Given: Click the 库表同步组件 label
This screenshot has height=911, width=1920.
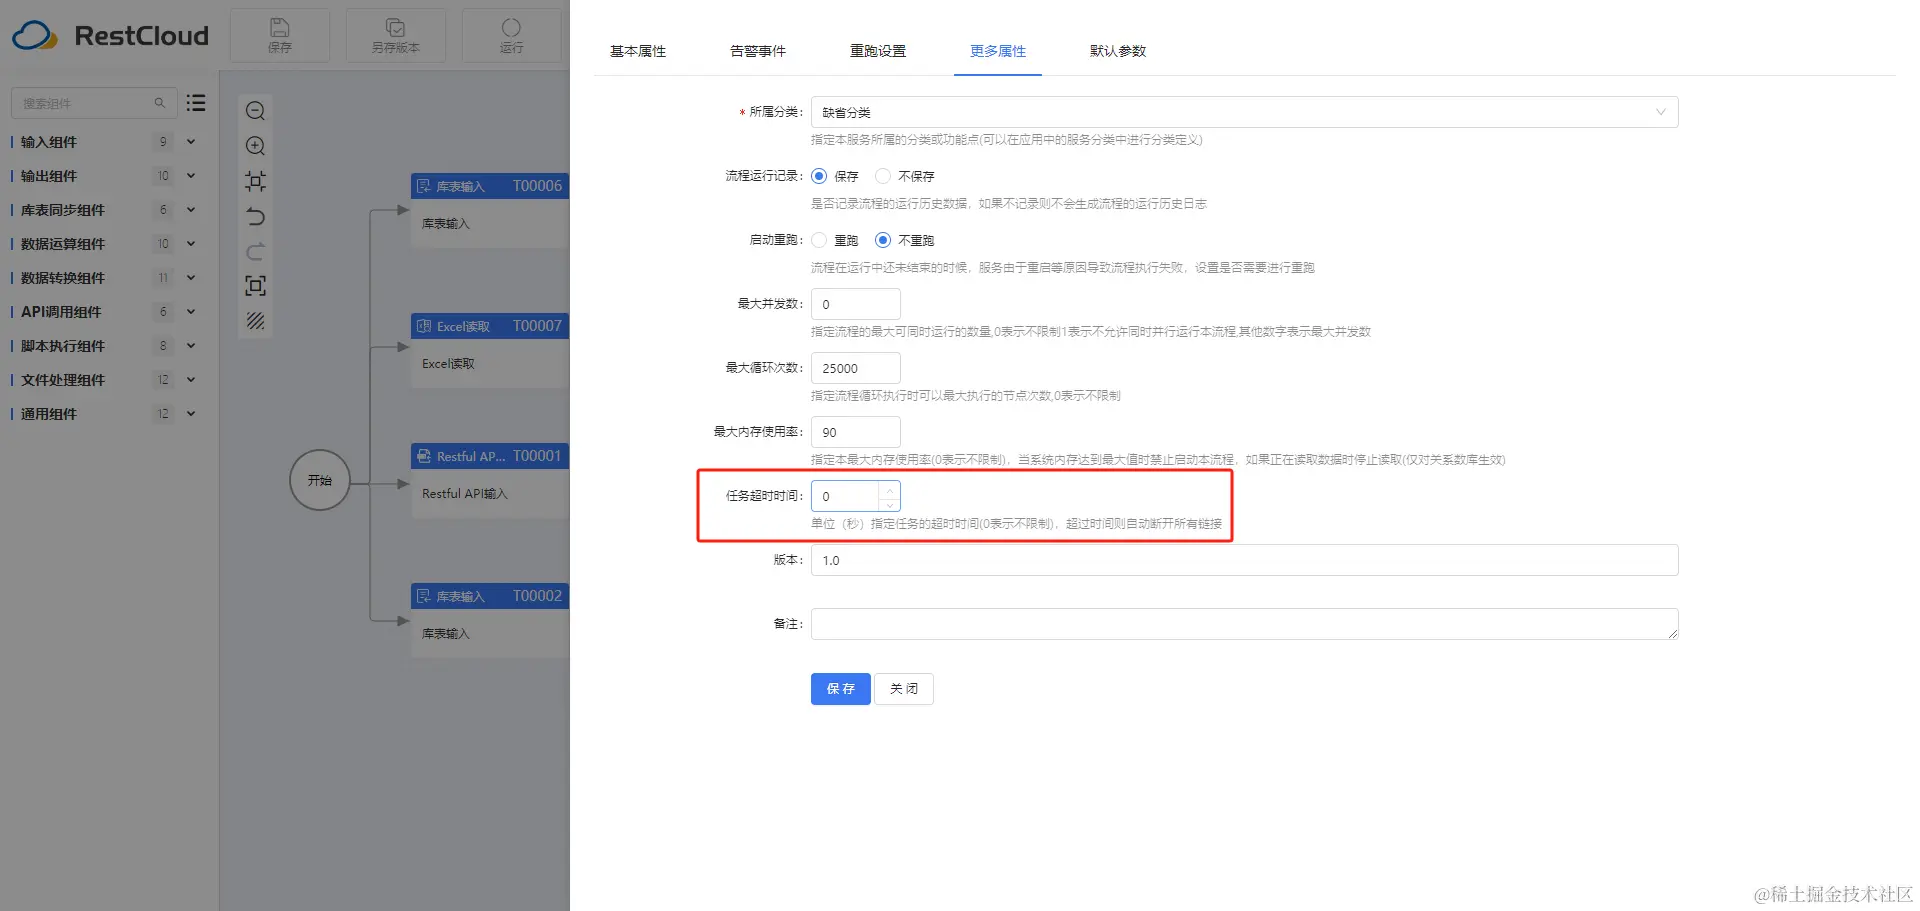Looking at the screenshot, I should click(63, 210).
